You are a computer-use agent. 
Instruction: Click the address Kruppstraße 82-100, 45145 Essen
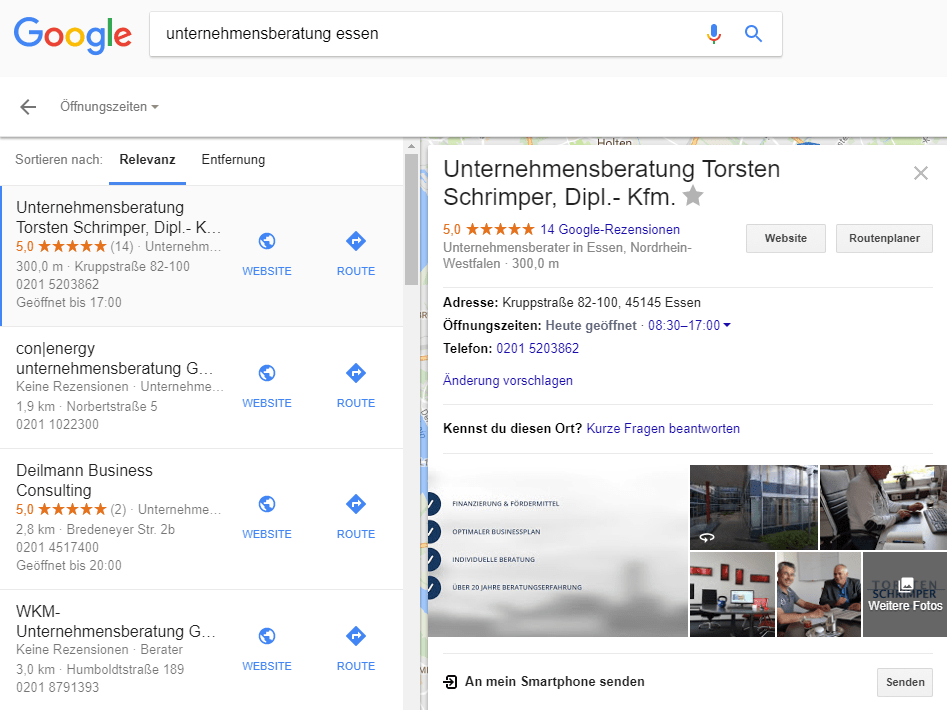(x=602, y=302)
